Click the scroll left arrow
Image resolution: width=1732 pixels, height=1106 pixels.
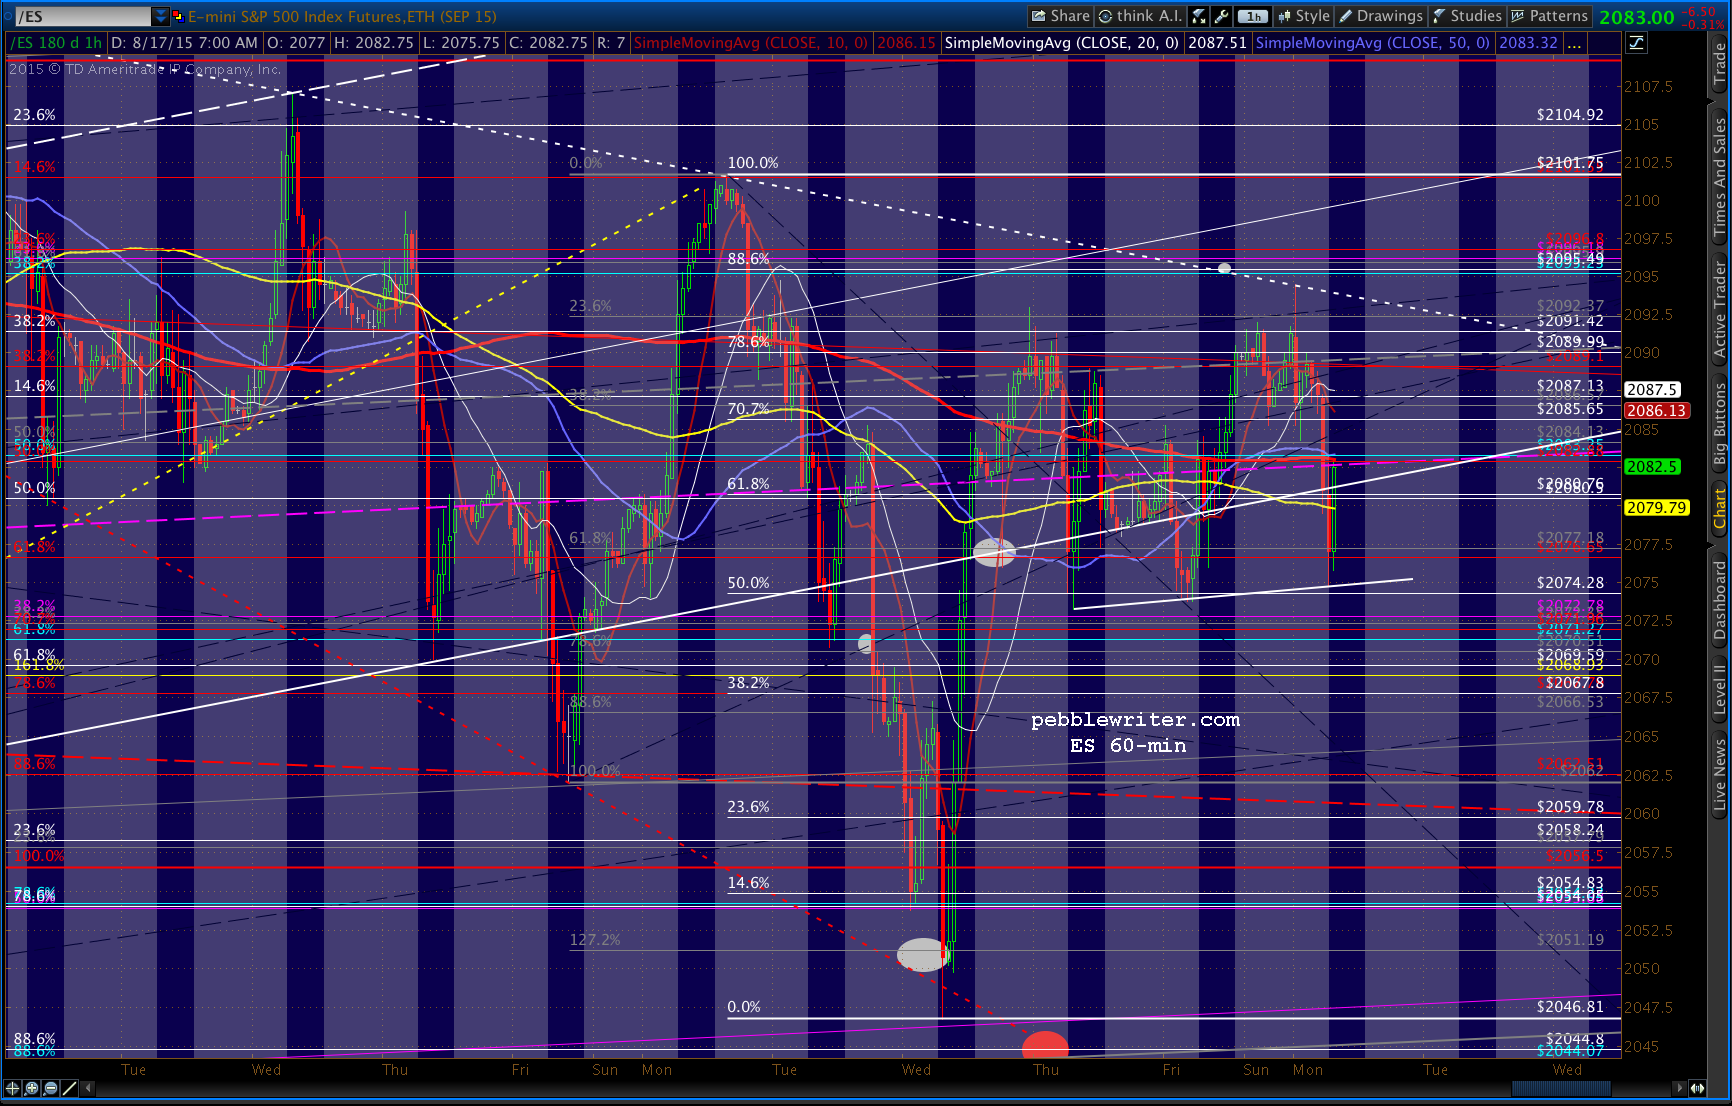tap(89, 1088)
